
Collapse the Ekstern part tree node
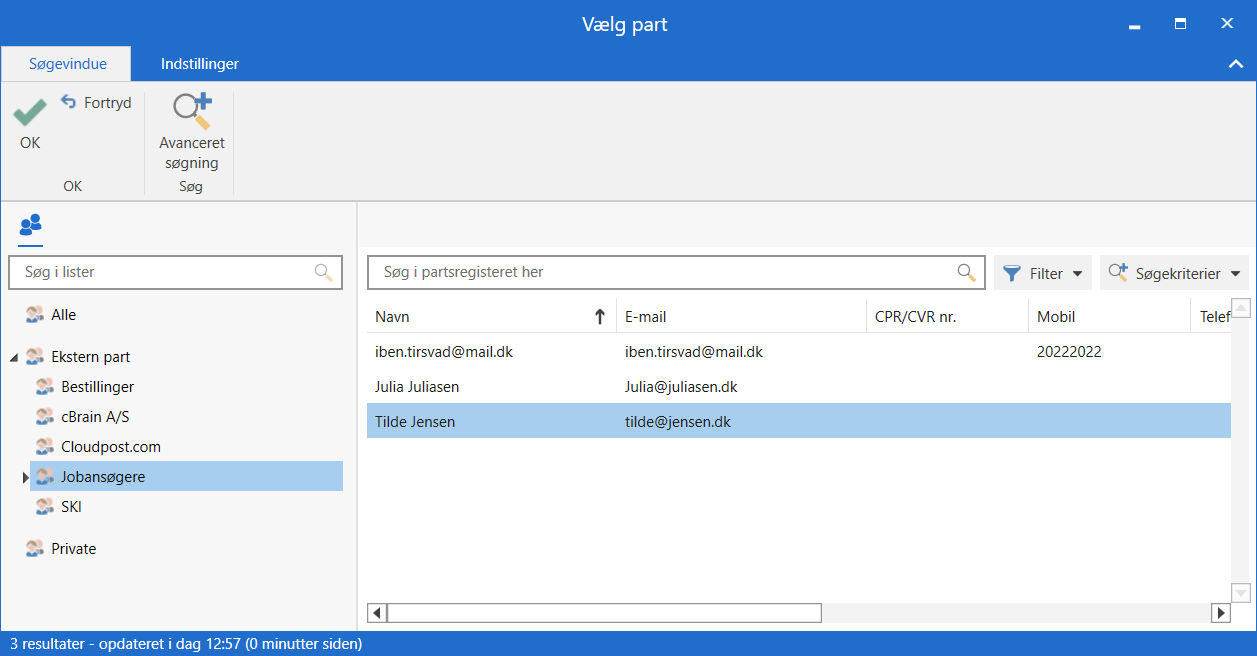[x=13, y=357]
